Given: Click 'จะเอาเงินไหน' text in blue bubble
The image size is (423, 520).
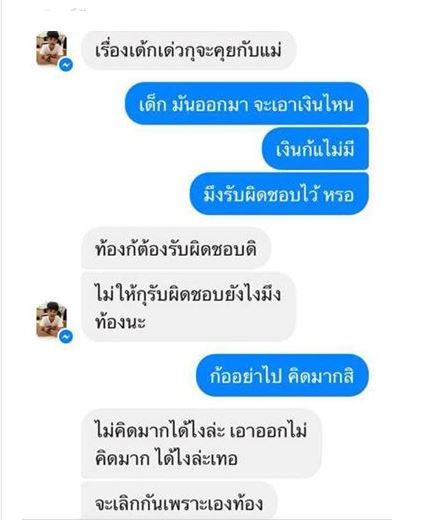Looking at the screenshot, I should (304, 104).
